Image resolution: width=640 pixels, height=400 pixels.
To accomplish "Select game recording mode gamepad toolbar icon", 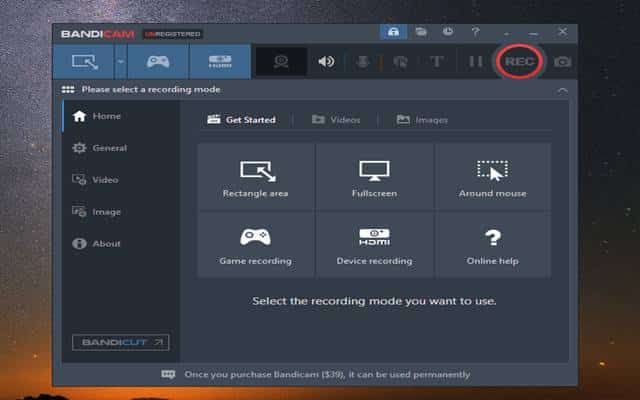I will (158, 62).
